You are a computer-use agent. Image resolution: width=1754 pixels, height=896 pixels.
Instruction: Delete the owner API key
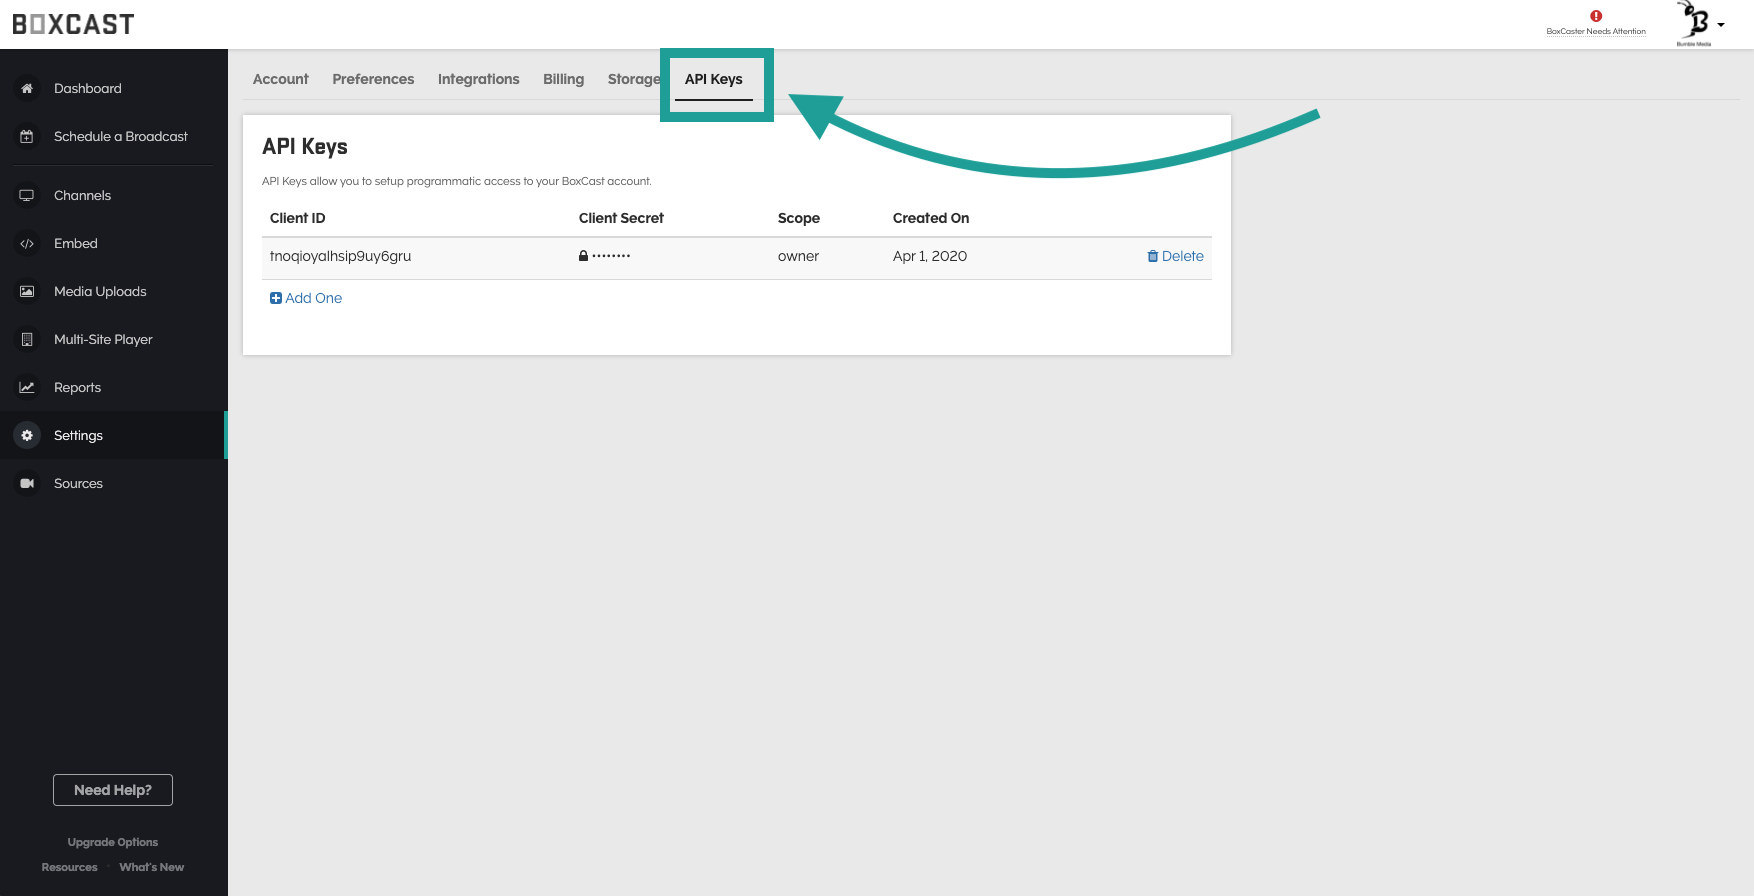(x=1176, y=256)
